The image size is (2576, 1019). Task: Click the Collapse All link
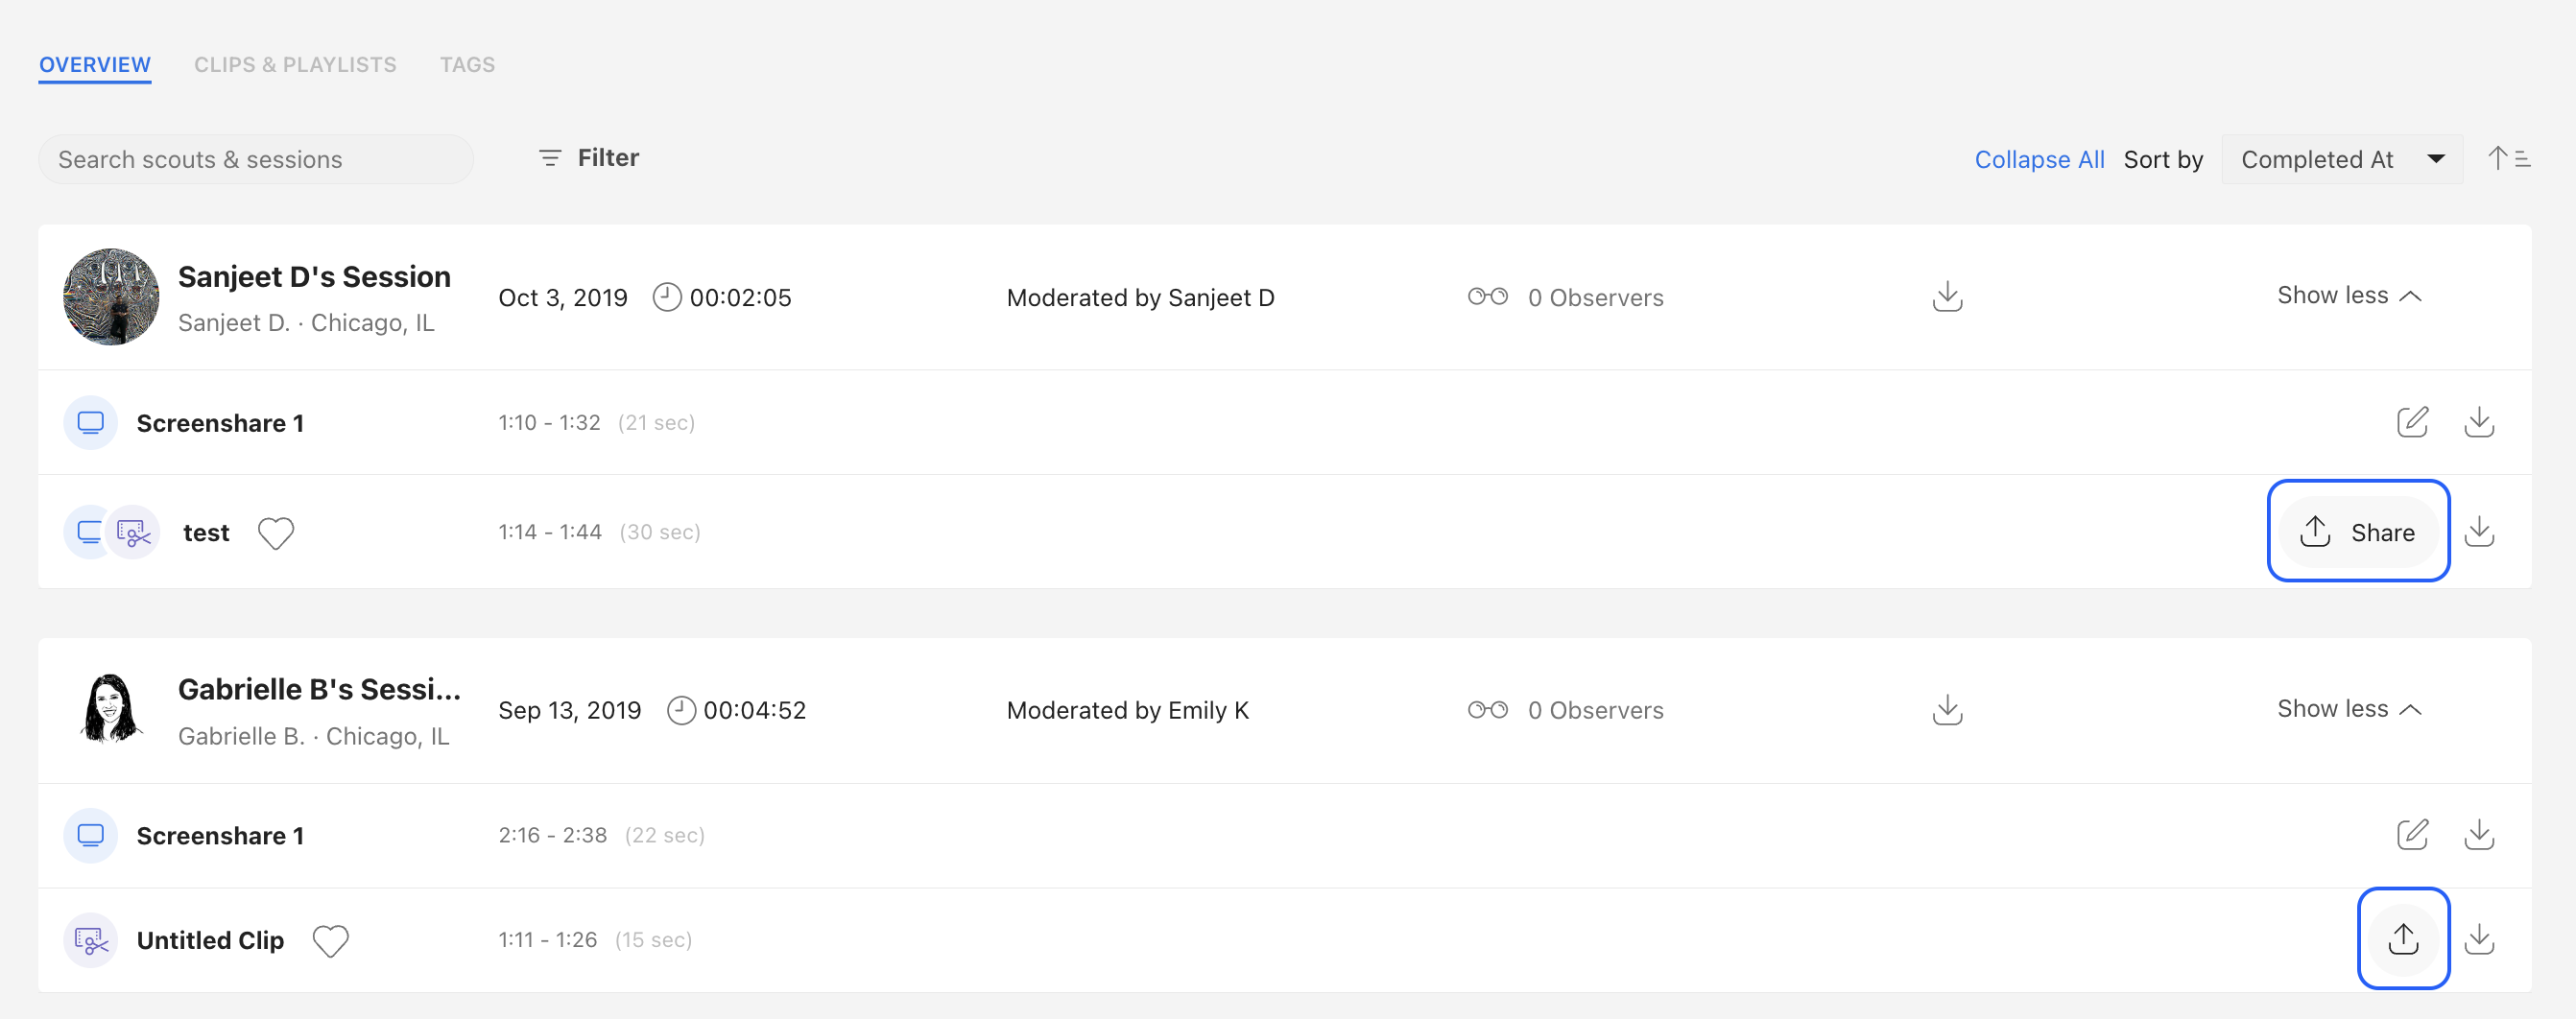(x=2039, y=158)
